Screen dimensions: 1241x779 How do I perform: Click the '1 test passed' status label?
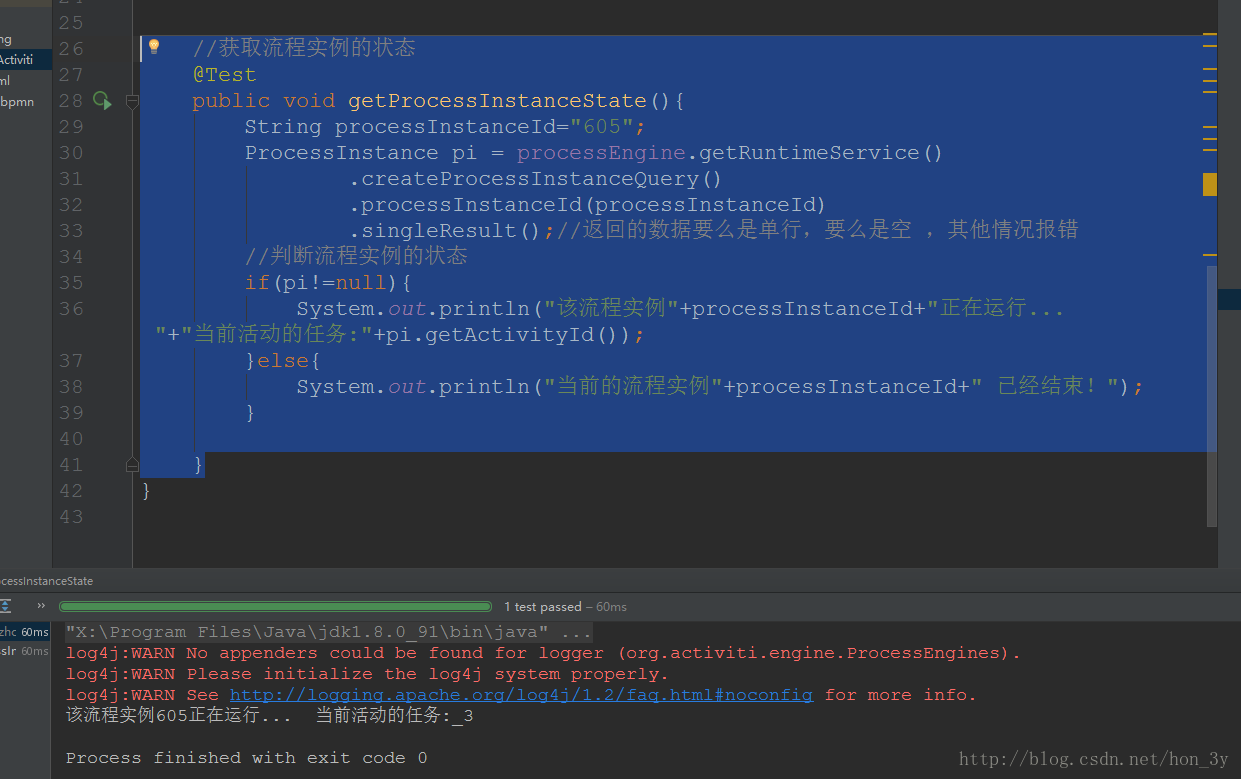542,607
